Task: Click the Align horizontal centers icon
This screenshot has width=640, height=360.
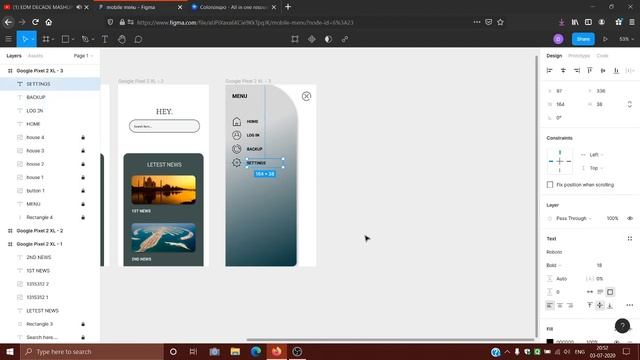Action: (563, 71)
